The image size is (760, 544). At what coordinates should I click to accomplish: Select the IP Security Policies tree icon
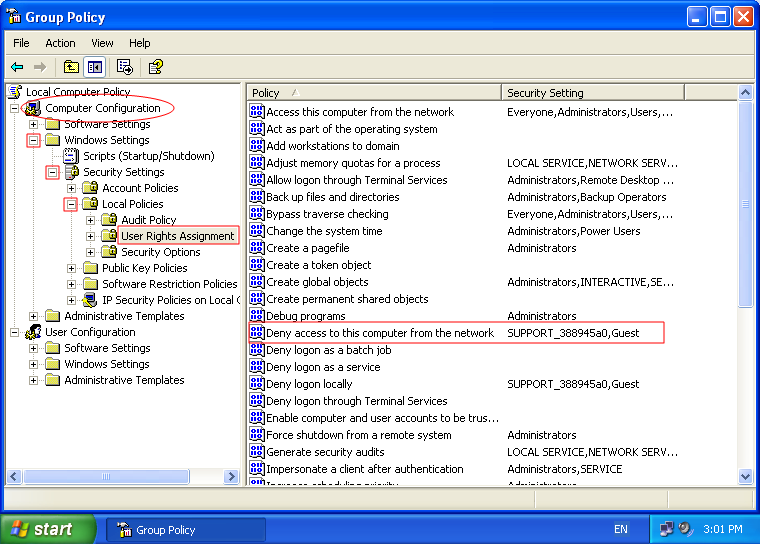(90, 300)
